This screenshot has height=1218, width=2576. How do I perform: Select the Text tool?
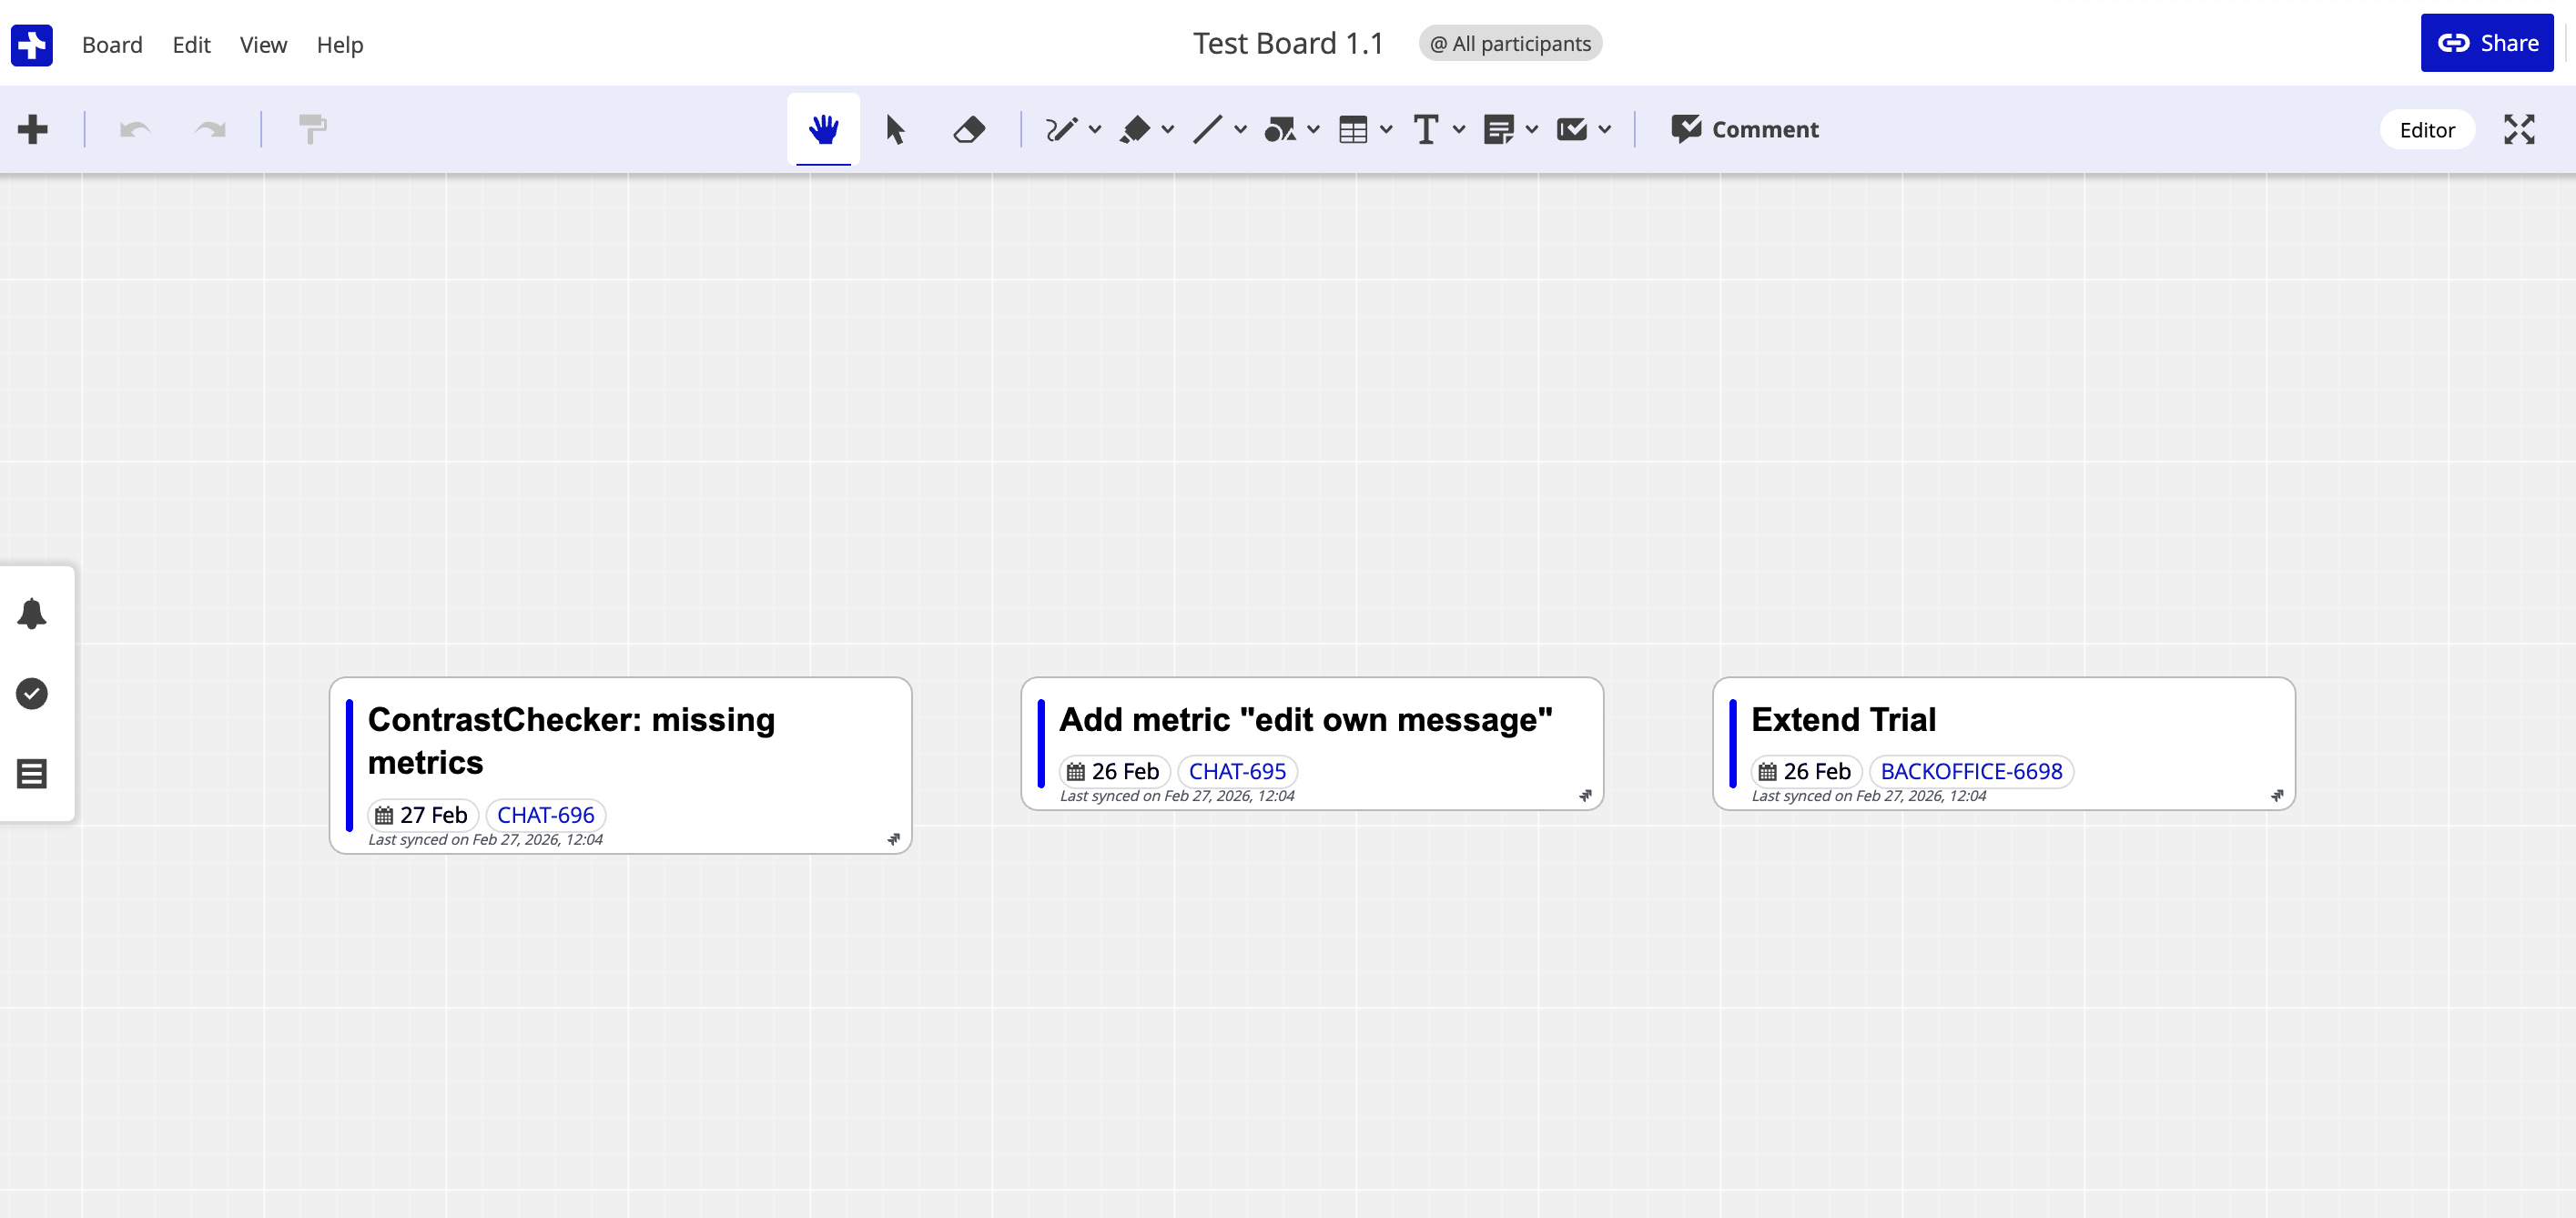coord(1427,129)
